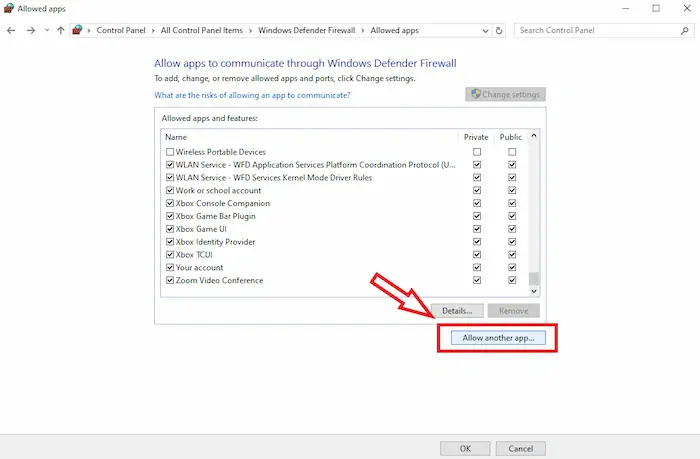Open the risks of allowing an app link

click(x=252, y=95)
